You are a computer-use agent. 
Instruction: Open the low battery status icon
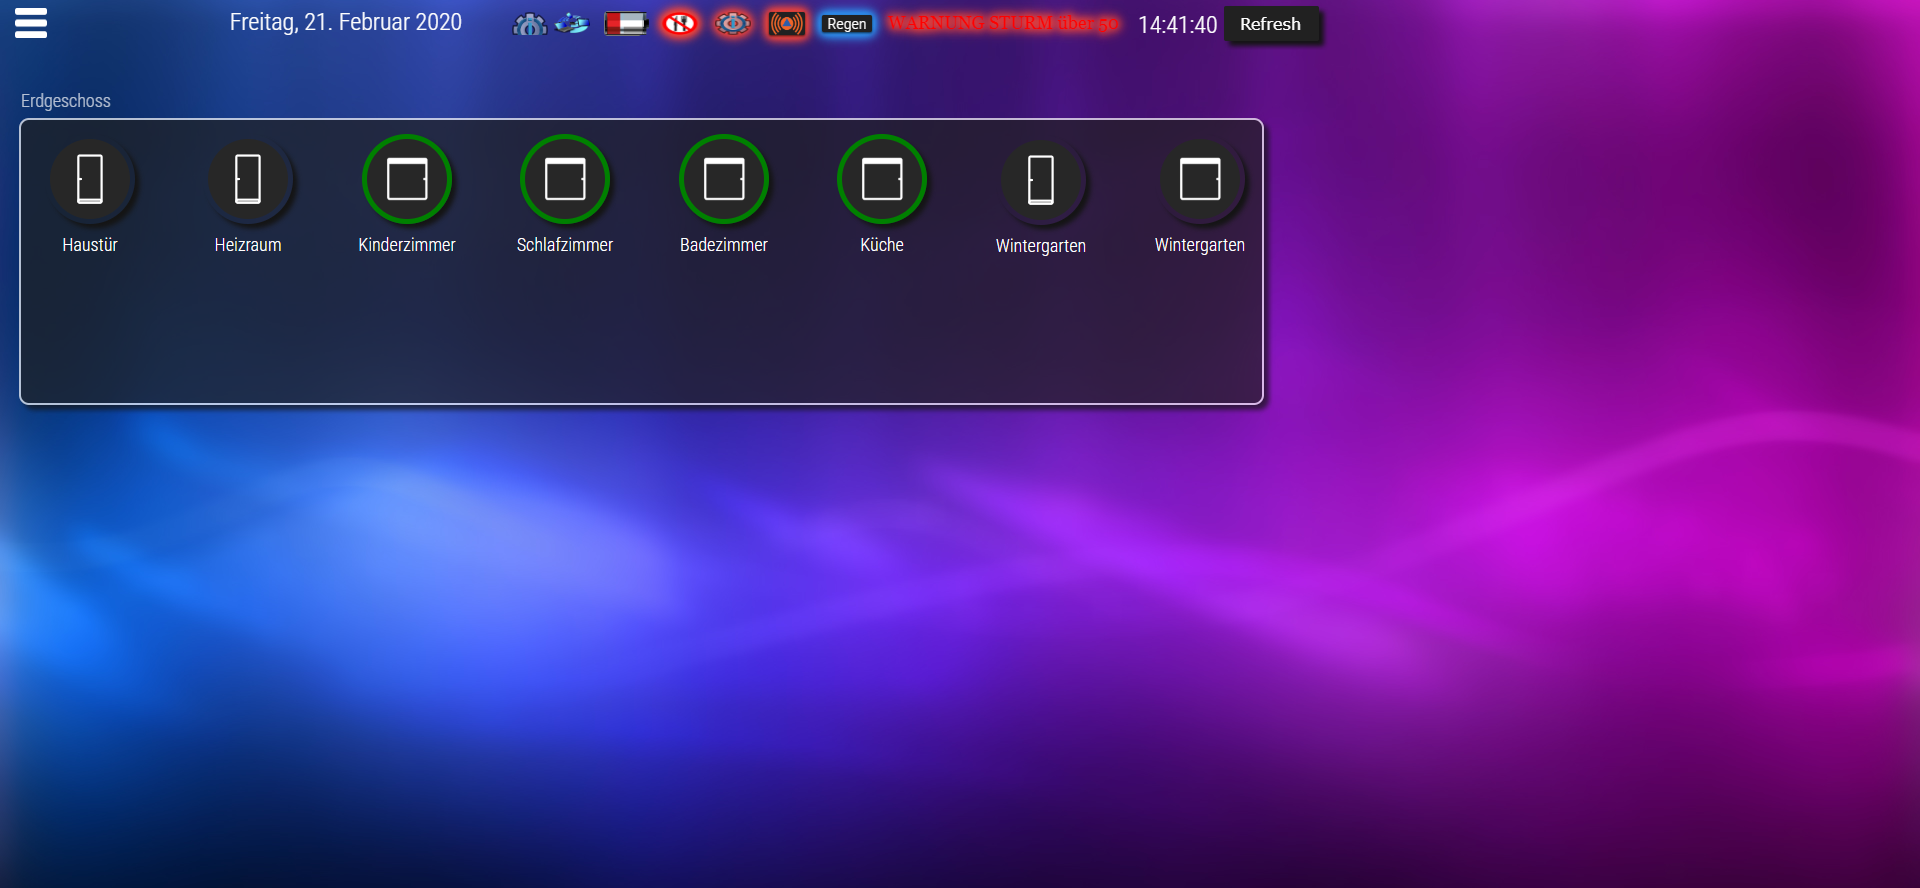click(626, 23)
